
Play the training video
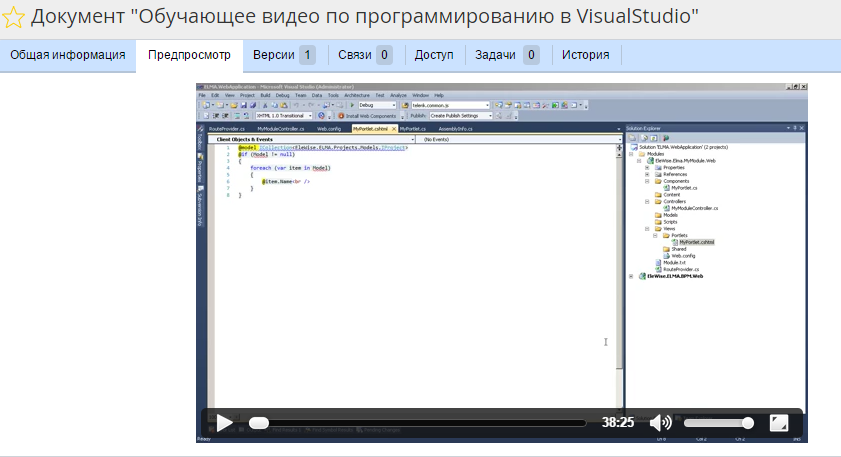(x=224, y=423)
